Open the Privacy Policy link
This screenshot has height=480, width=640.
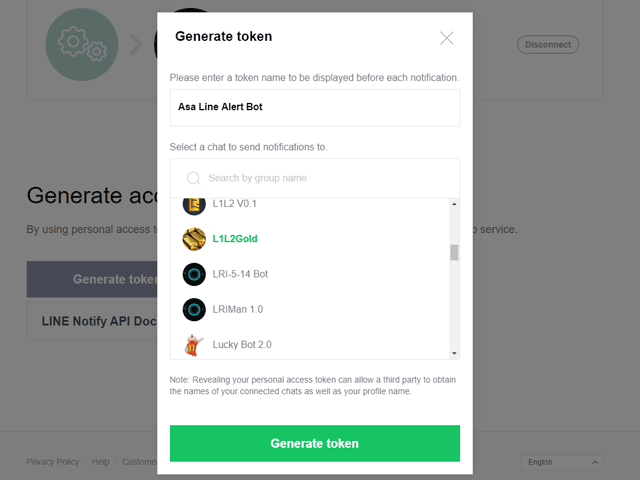pyautogui.click(x=53, y=462)
